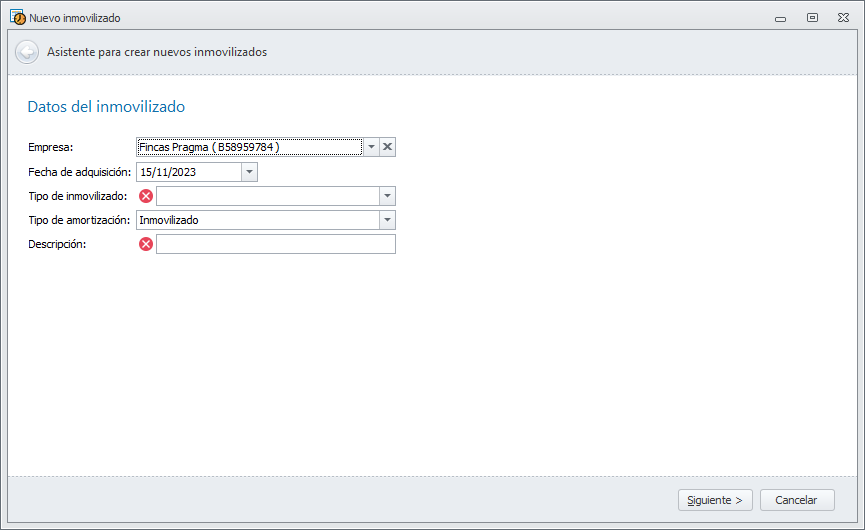Click error icon beside Descripción field
Screen dimensions: 865x530
[x=146, y=244]
